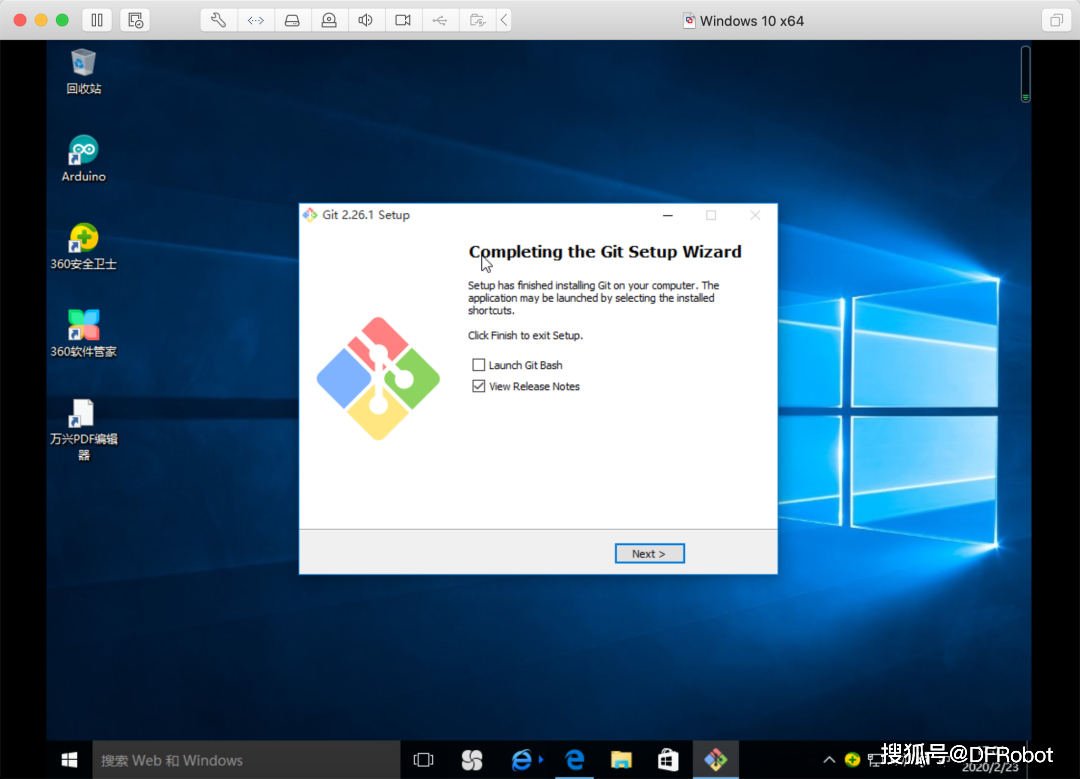
Task: Select the 360软件管家 desktop shortcut
Action: click(x=83, y=333)
